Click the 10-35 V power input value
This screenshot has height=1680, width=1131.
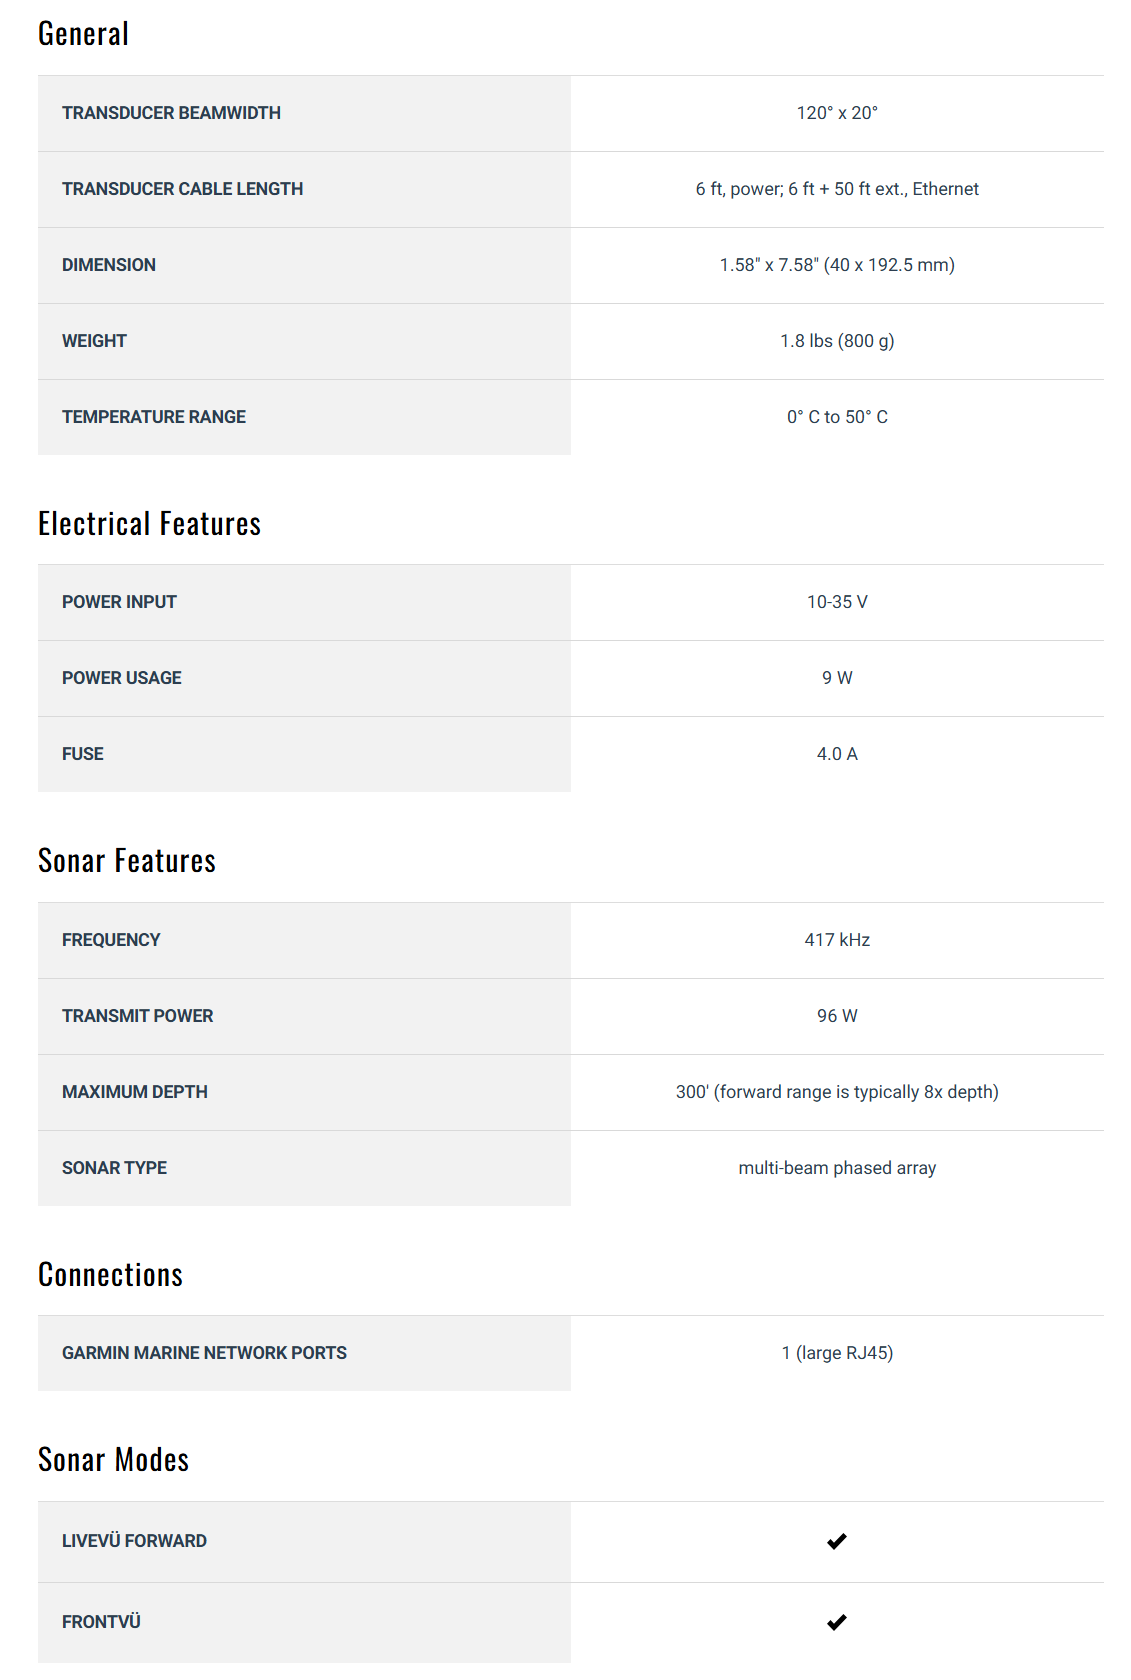point(837,602)
